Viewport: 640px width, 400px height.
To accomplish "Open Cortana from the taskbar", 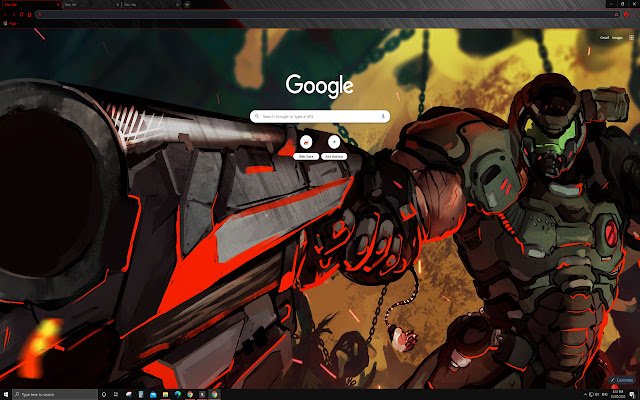I will coord(104,394).
